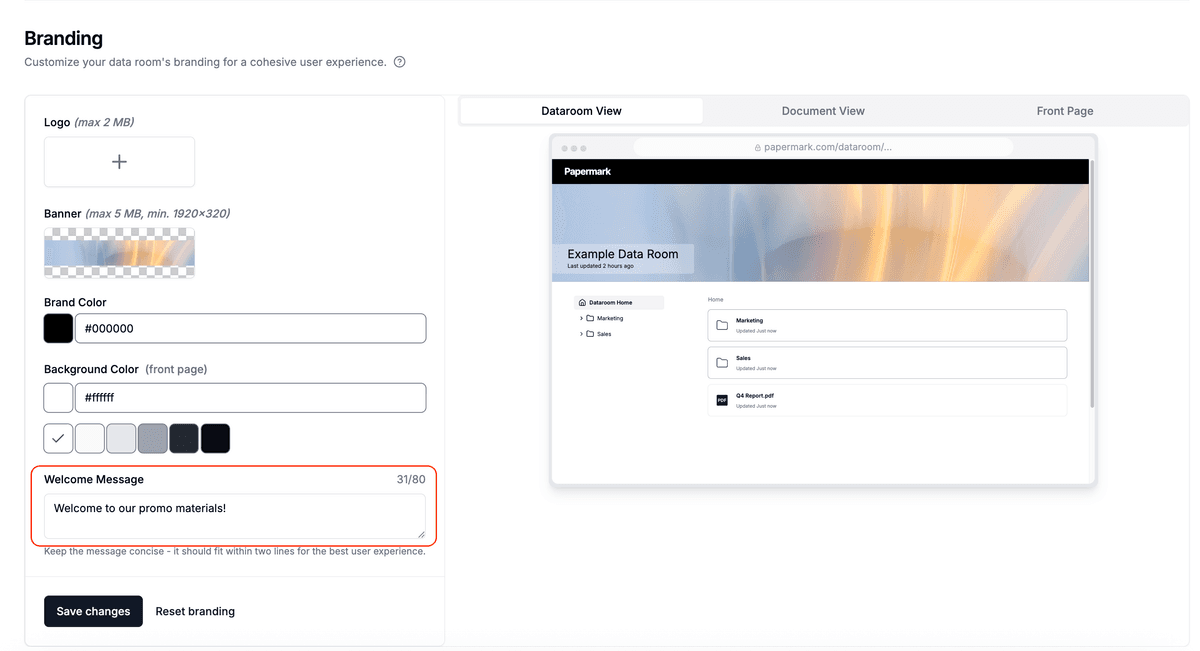1200x651 pixels.
Task: Click the plus icon to upload a logo
Action: click(119, 162)
